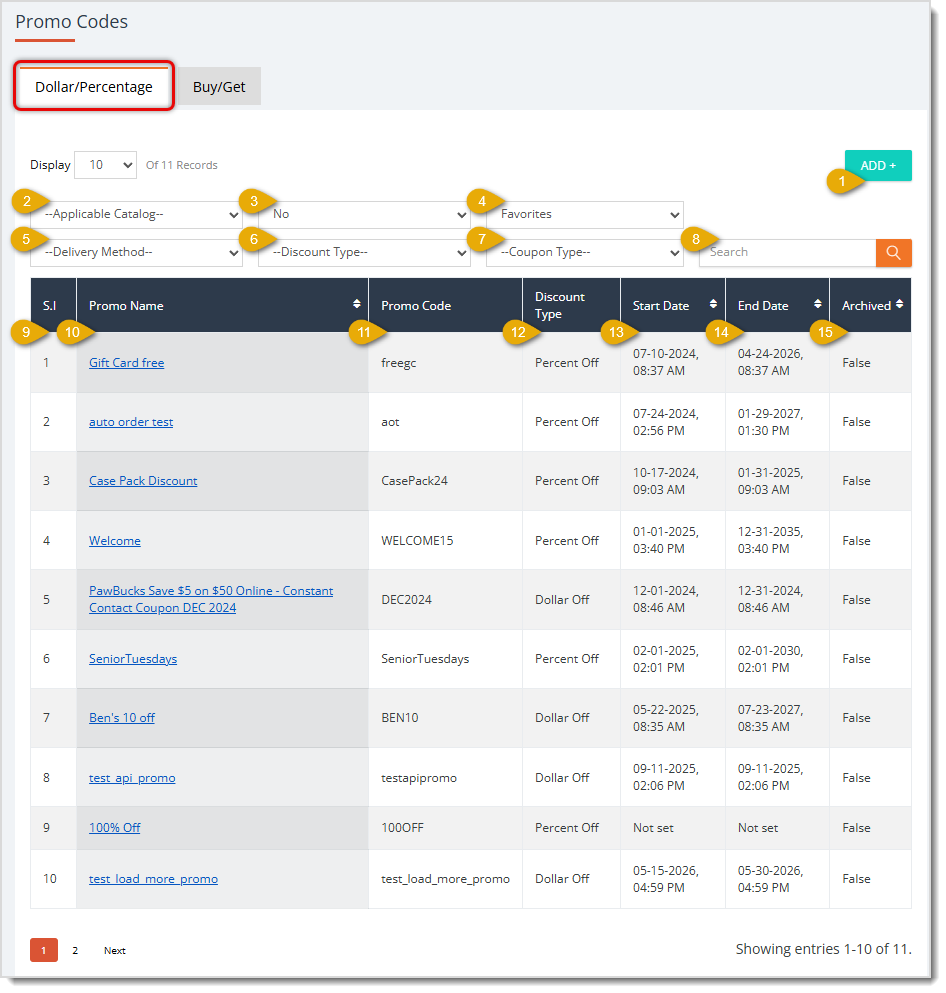Open the Applicable Catalog dropdown
This screenshot has height=993, width=946.
[x=136, y=215]
